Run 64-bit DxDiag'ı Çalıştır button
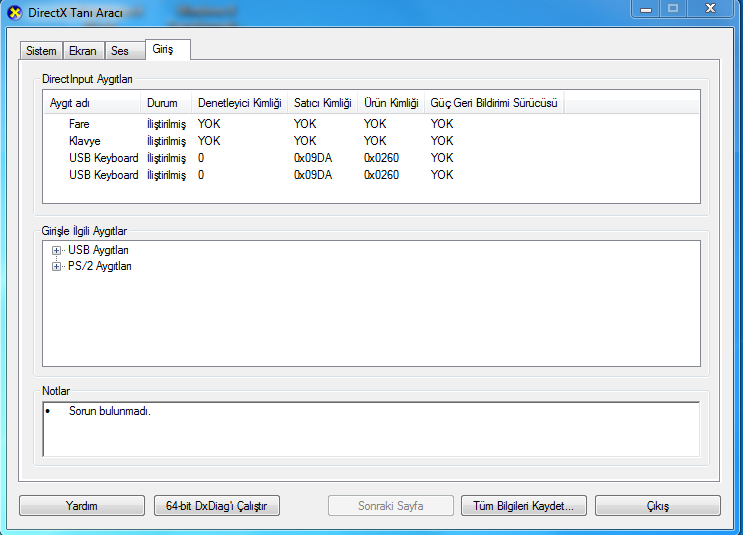 [x=217, y=506]
